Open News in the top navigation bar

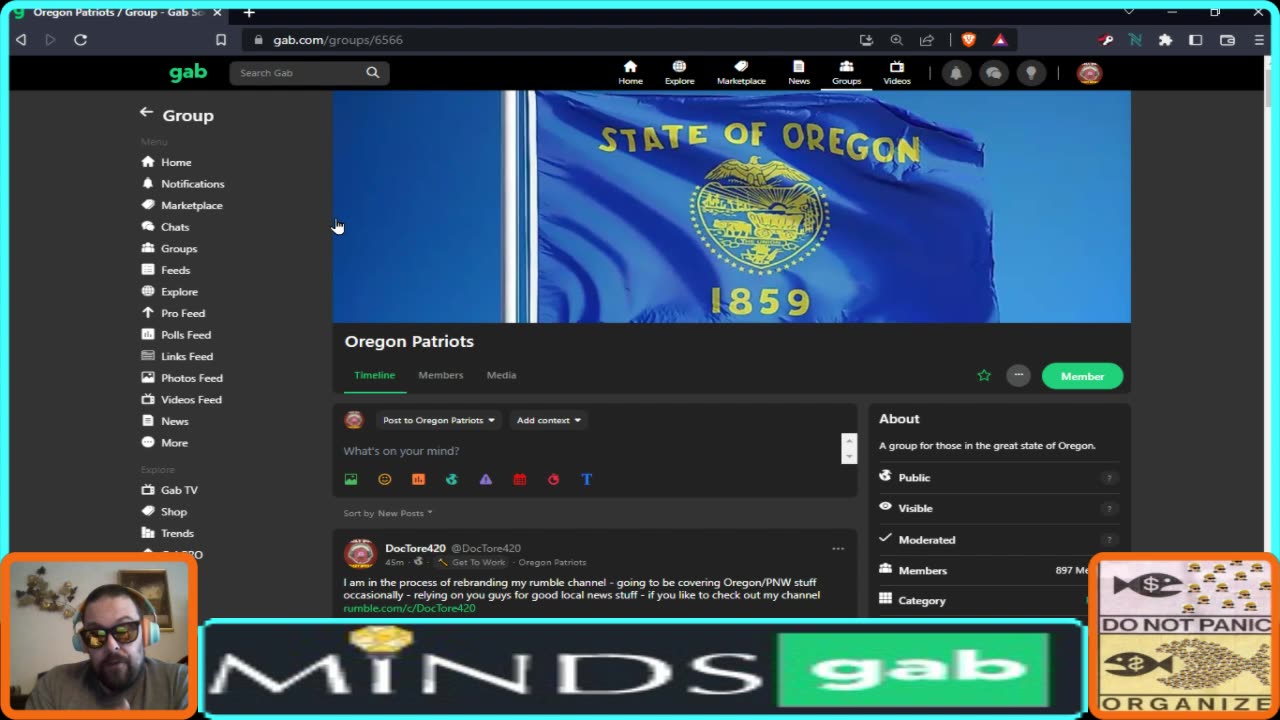(798, 73)
